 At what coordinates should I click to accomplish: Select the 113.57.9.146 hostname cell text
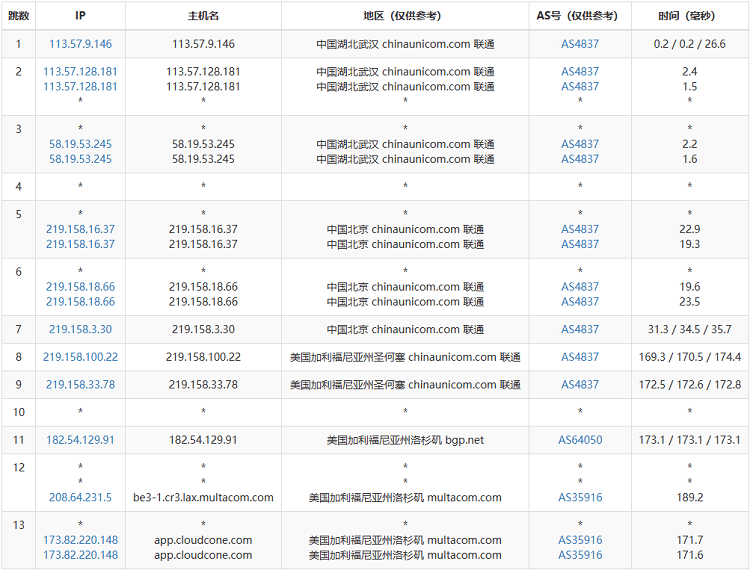click(x=203, y=44)
